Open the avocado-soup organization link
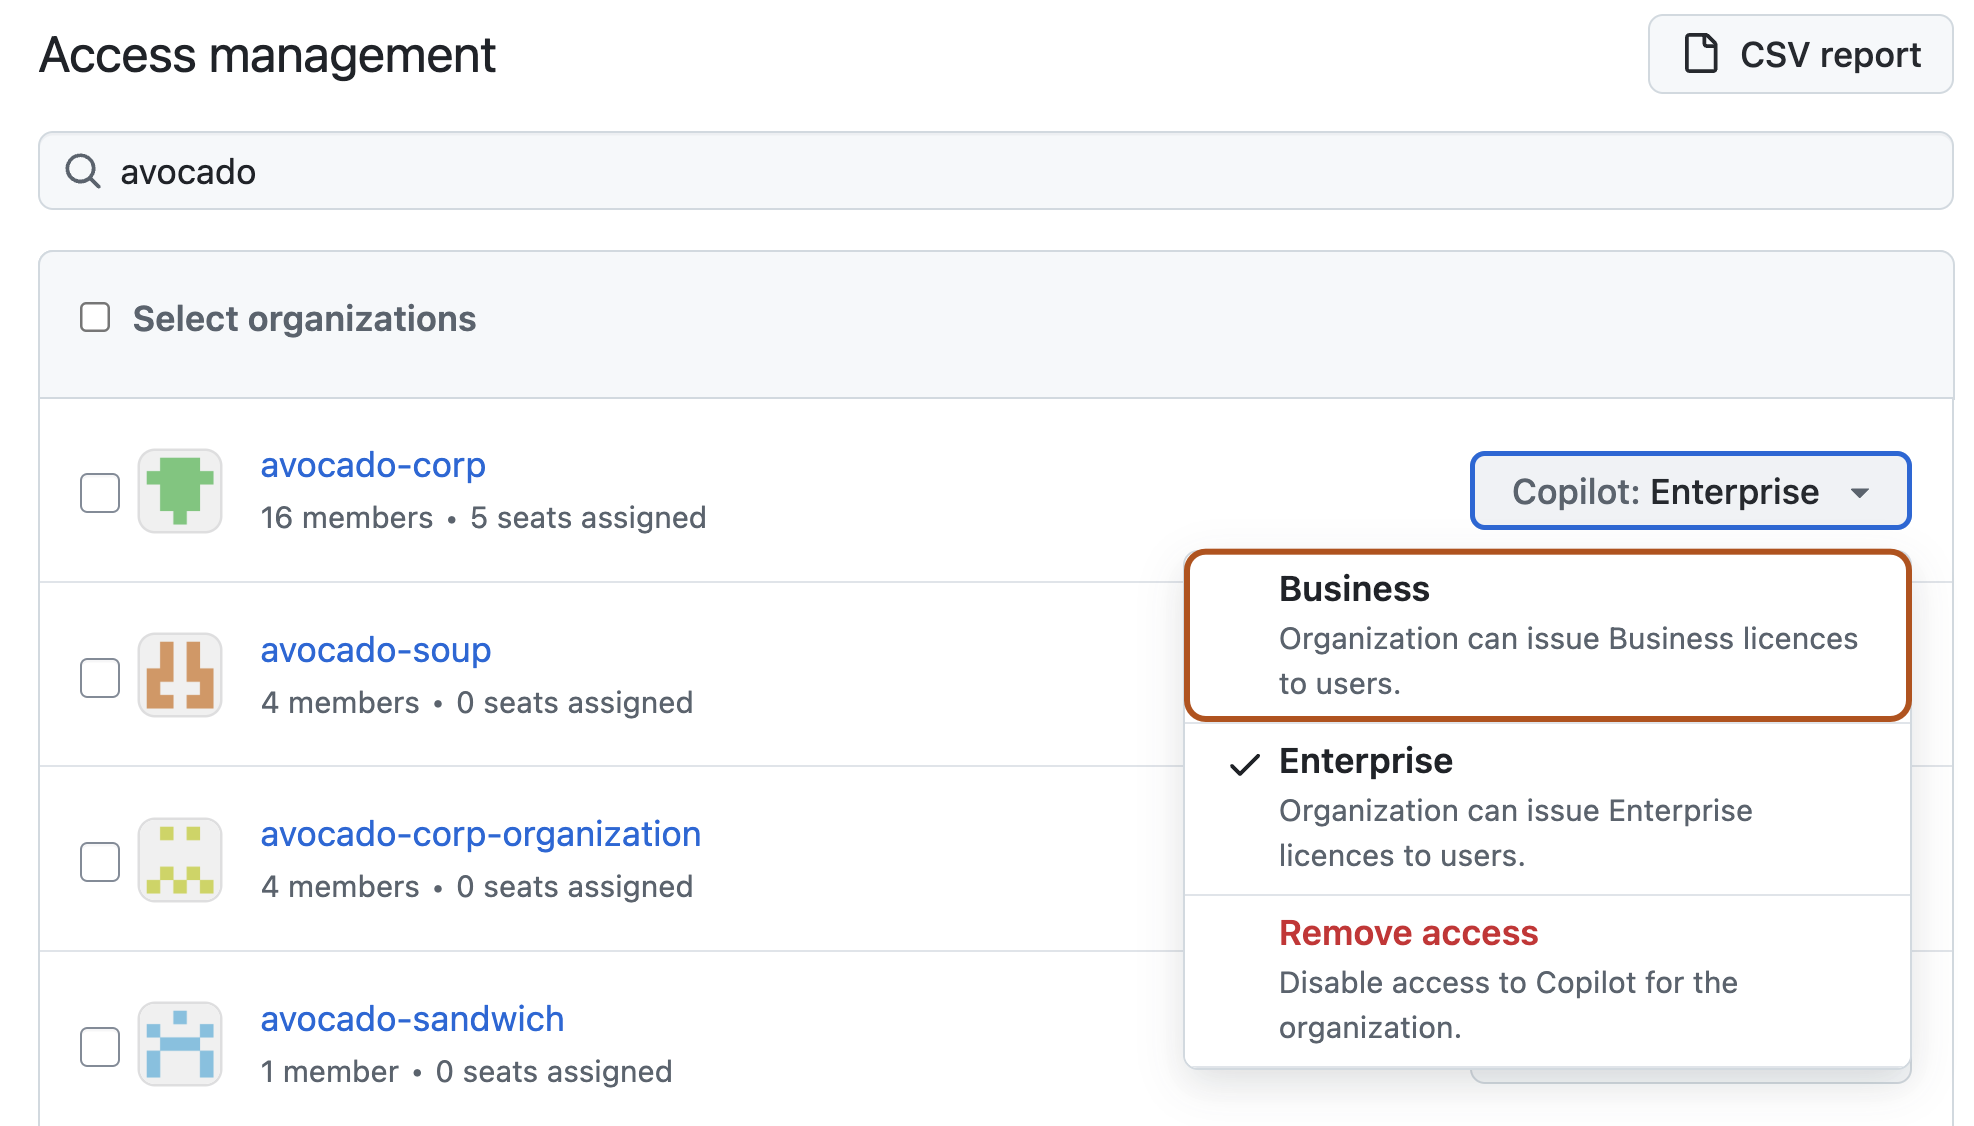The width and height of the screenshot is (1974, 1126). 376,650
